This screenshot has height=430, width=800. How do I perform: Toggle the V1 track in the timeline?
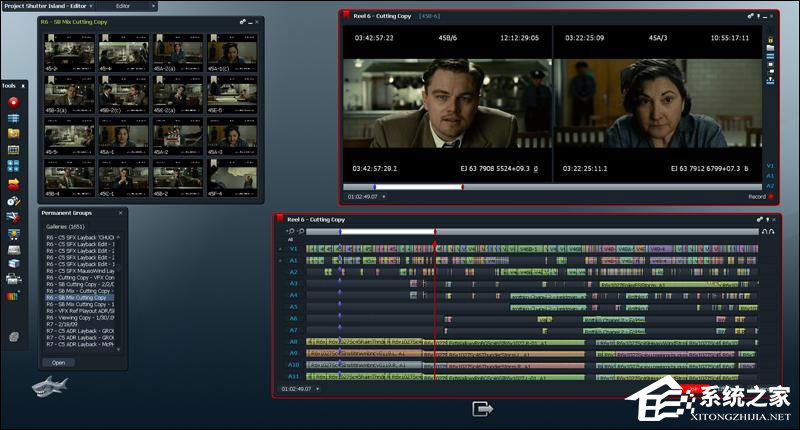coord(293,249)
